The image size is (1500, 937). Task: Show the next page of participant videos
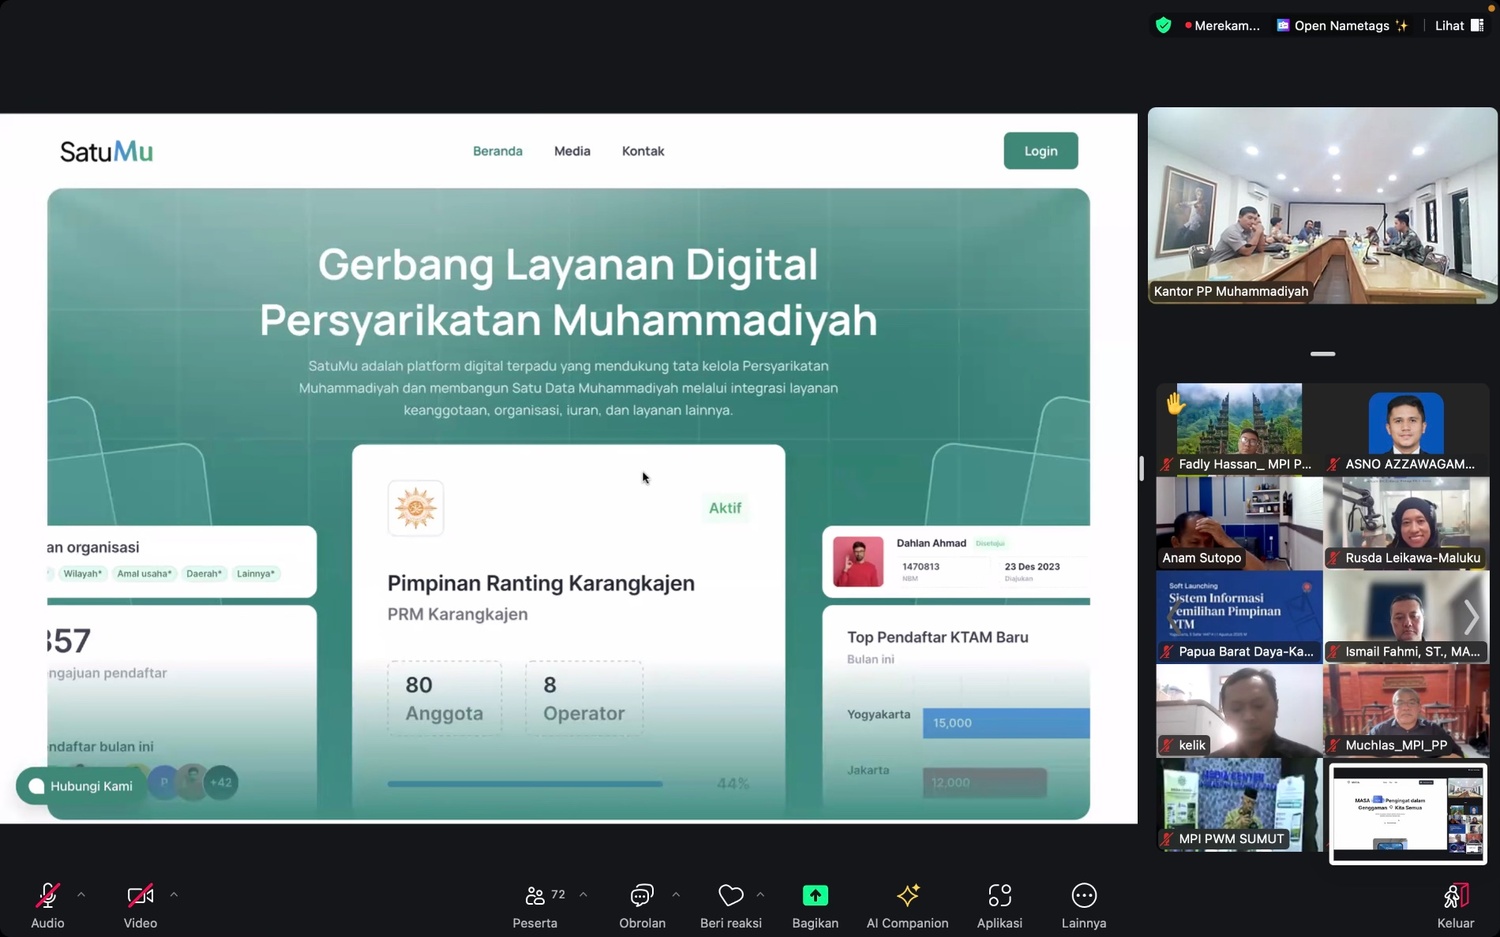1470,617
